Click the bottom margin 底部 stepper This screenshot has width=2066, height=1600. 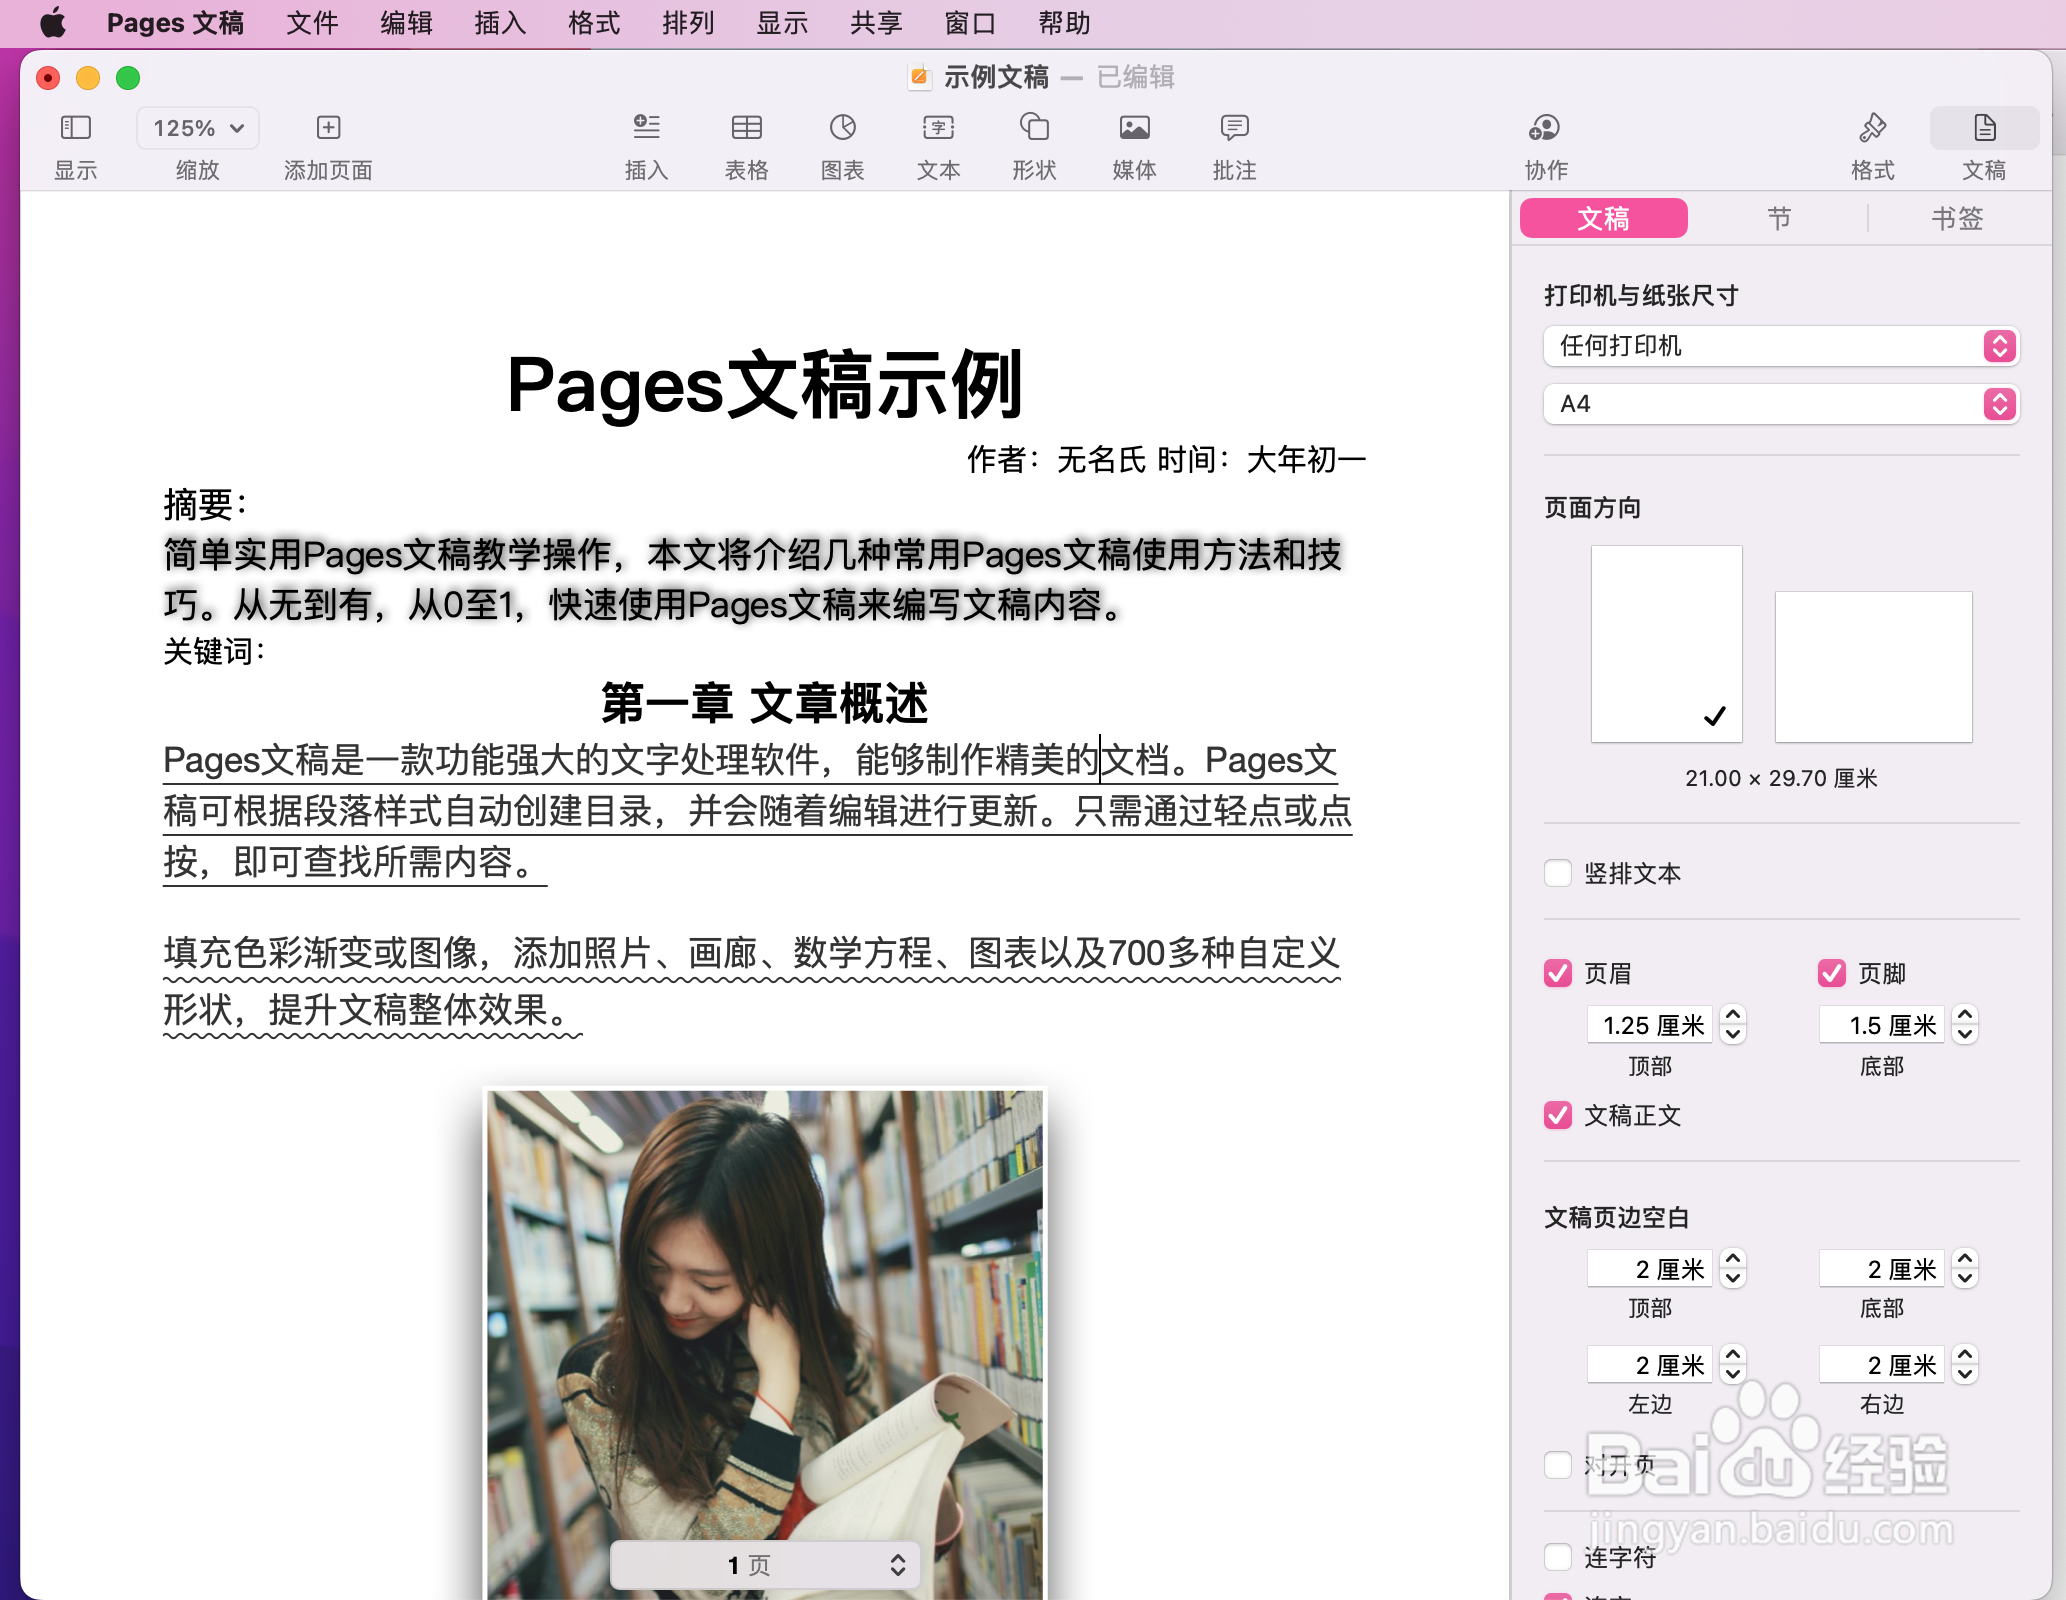click(1965, 1269)
